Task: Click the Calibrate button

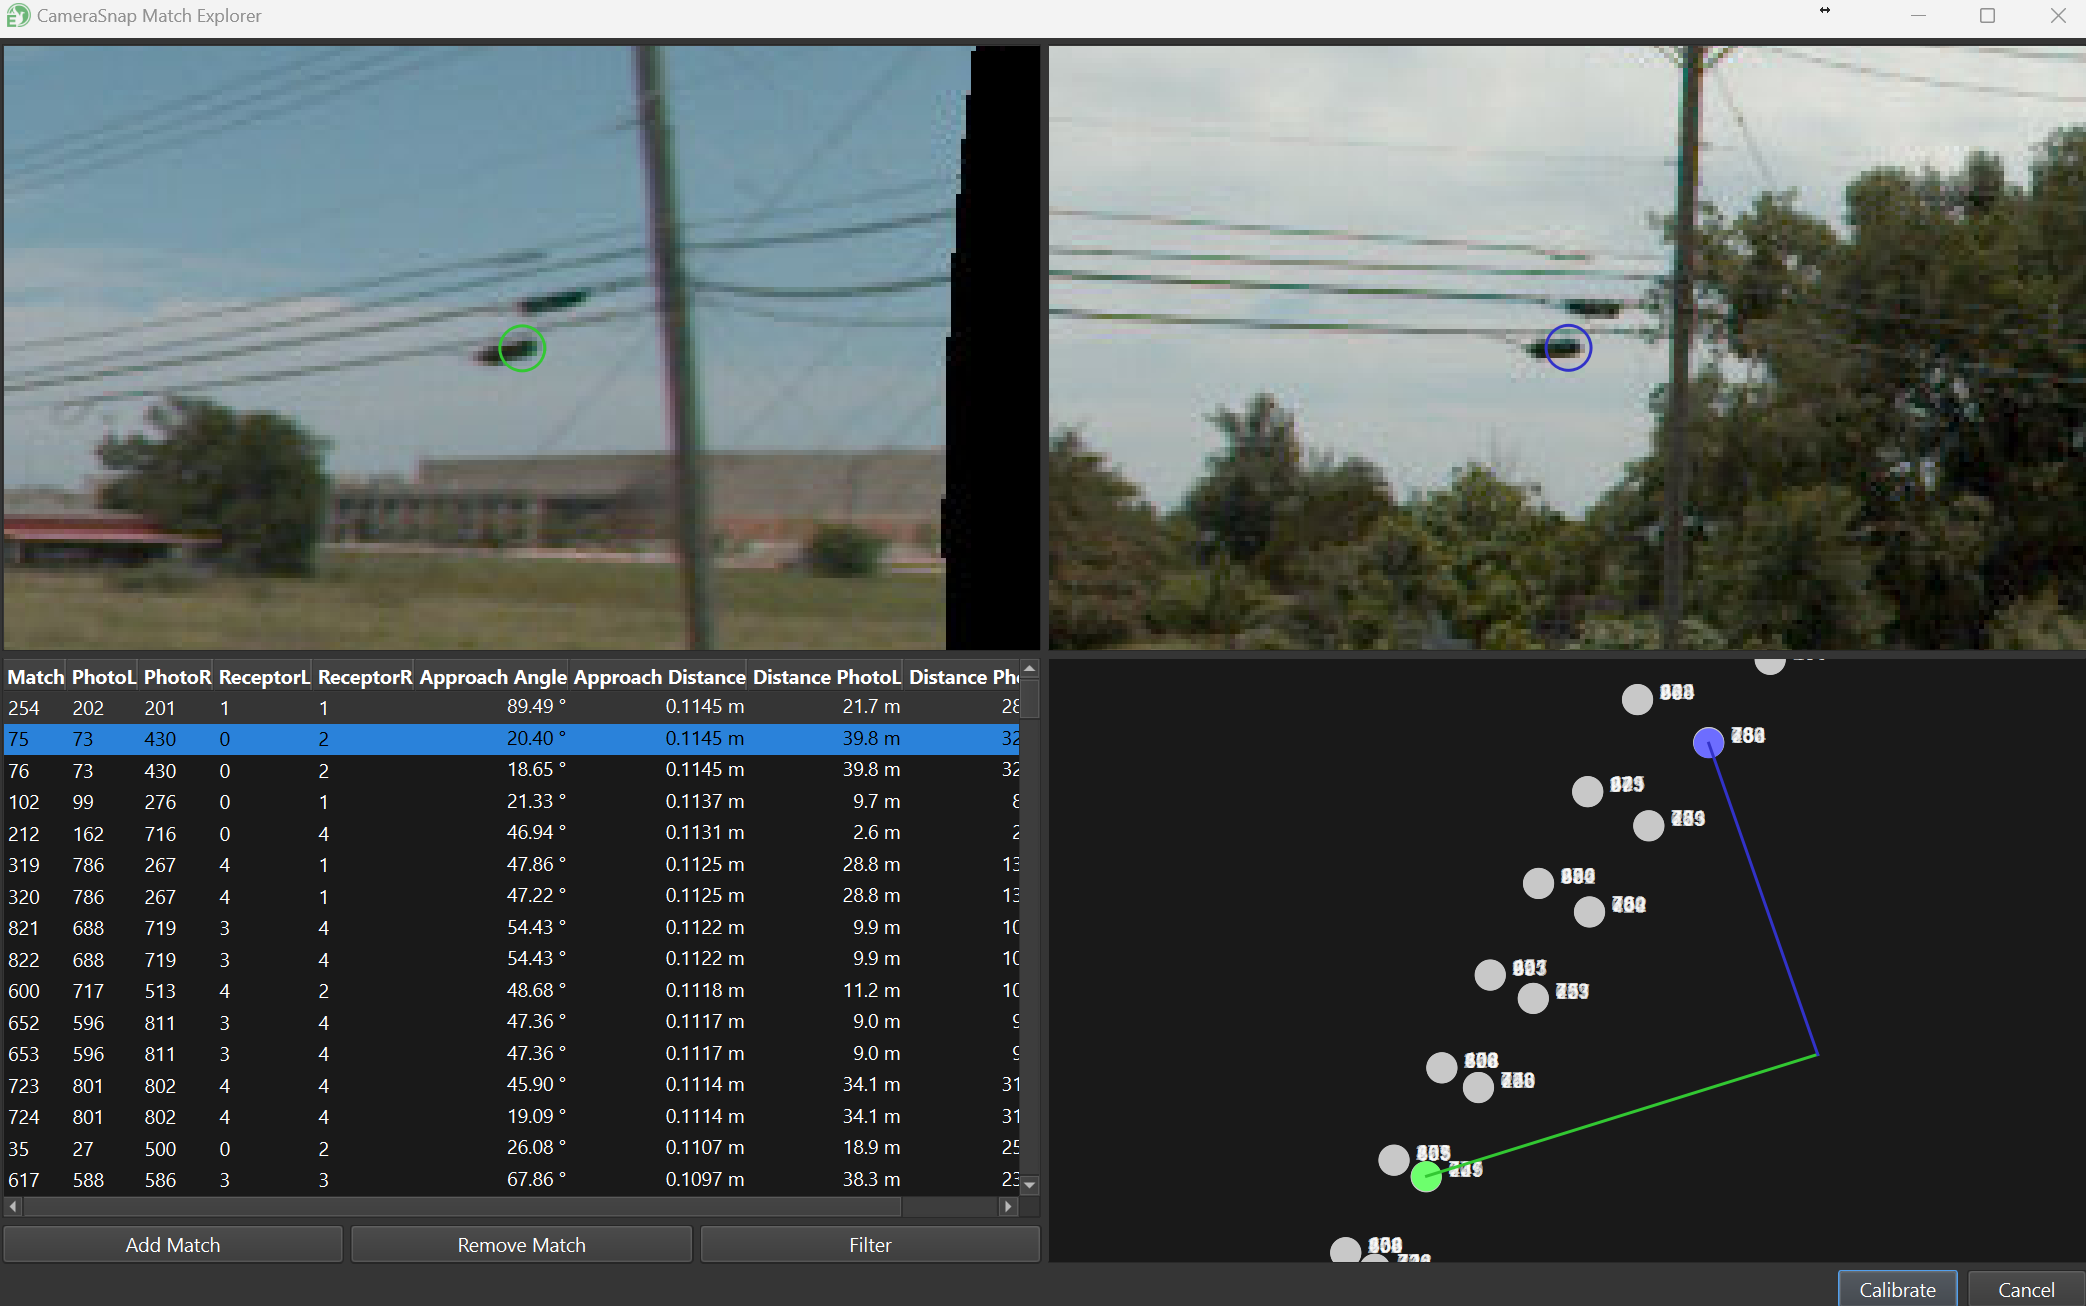Action: pos(1896,1289)
